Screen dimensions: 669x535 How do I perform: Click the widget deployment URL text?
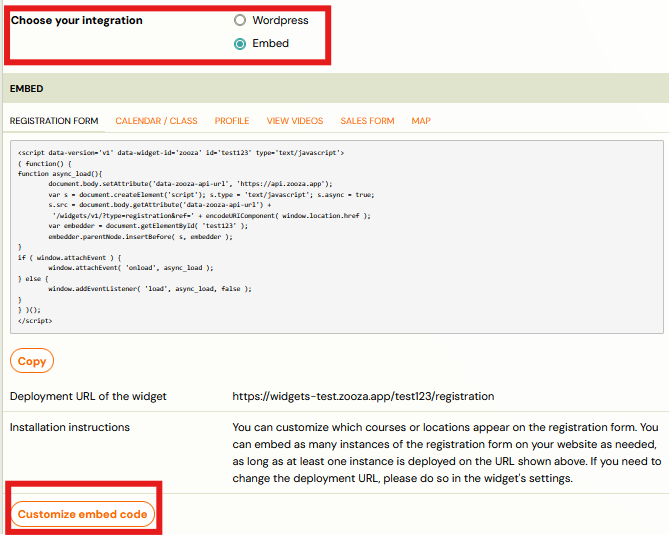tap(363, 396)
